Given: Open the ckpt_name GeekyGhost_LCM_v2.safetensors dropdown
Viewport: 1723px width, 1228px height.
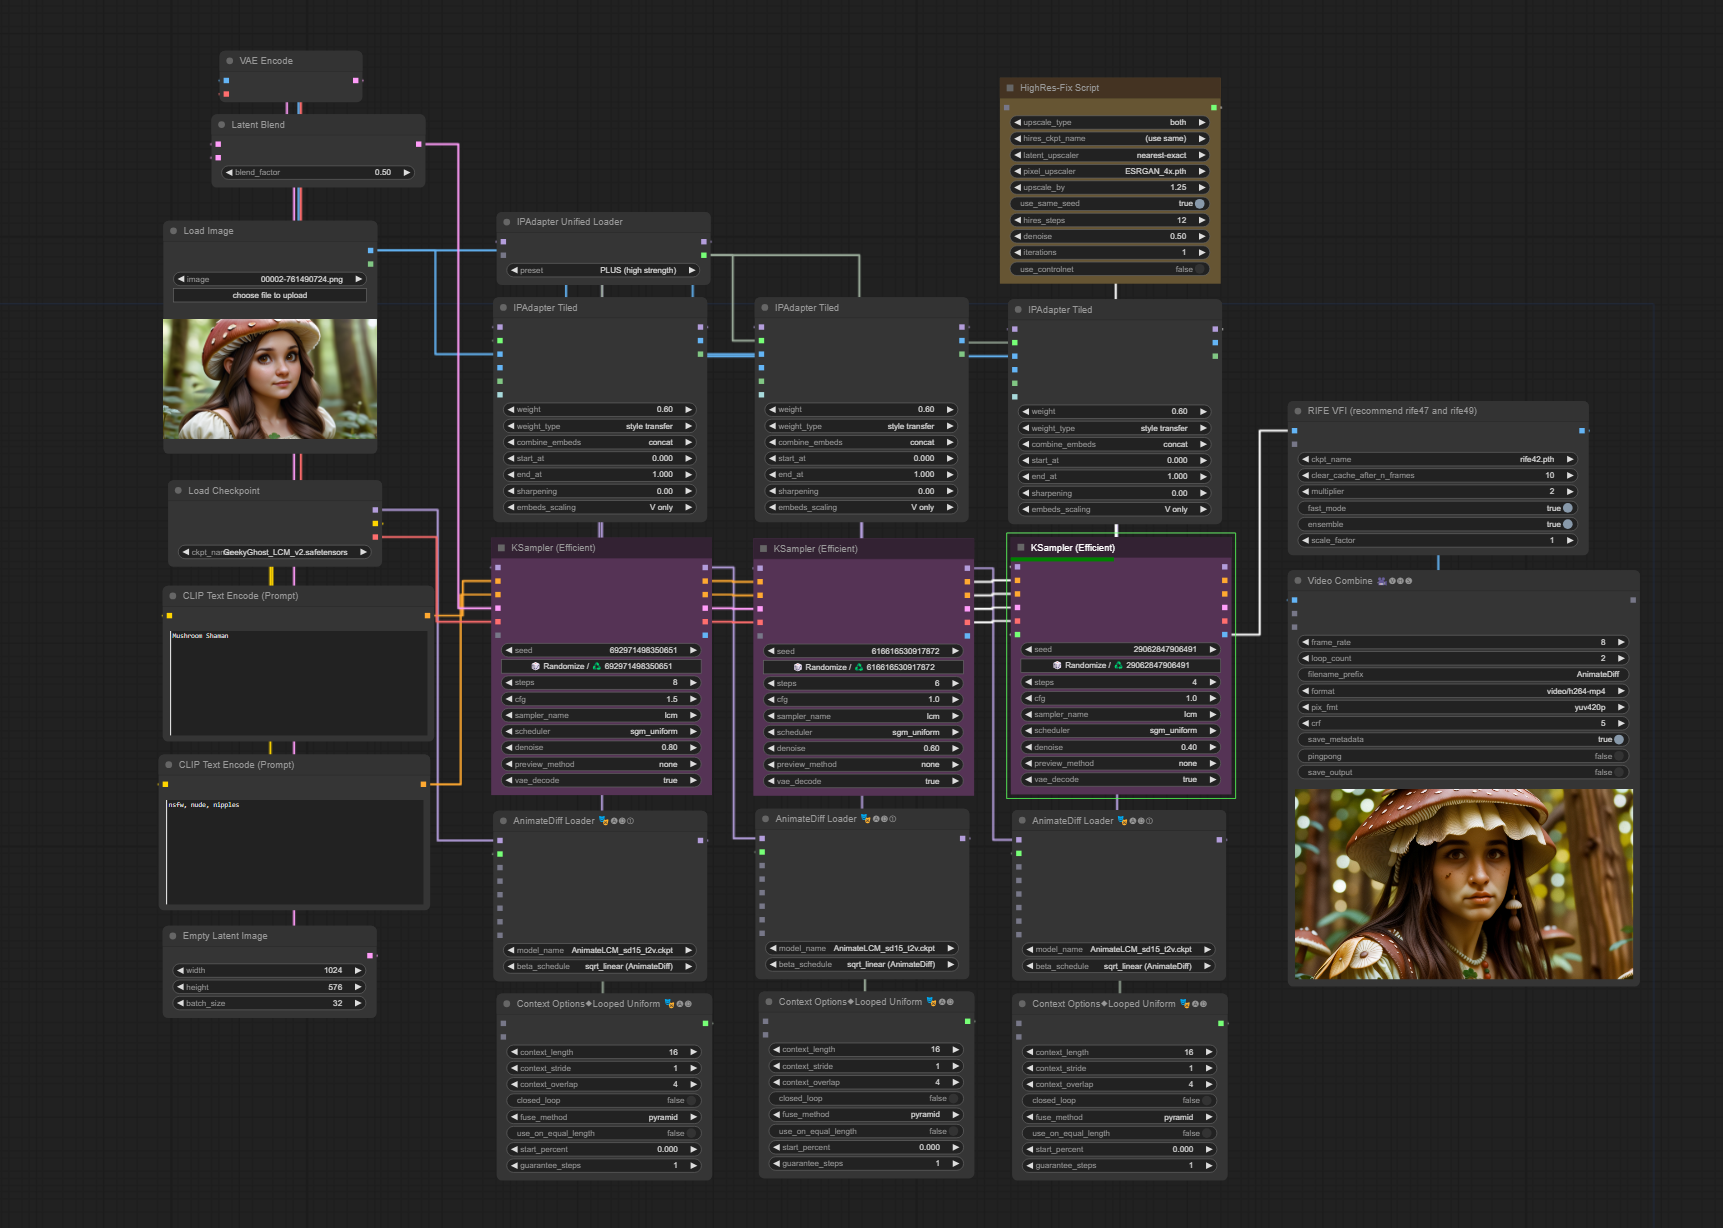Looking at the screenshot, I should tap(275, 552).
